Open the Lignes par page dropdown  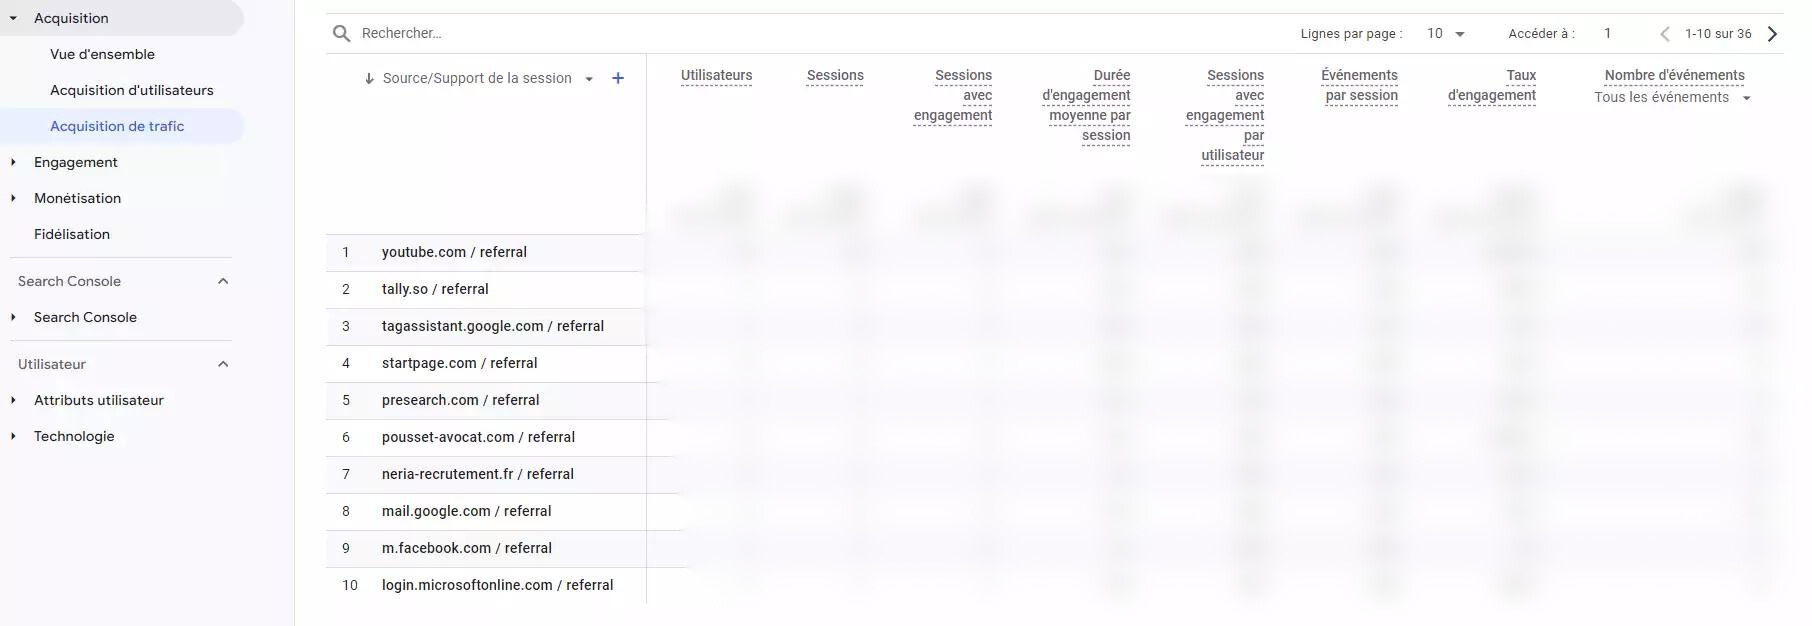[1445, 33]
